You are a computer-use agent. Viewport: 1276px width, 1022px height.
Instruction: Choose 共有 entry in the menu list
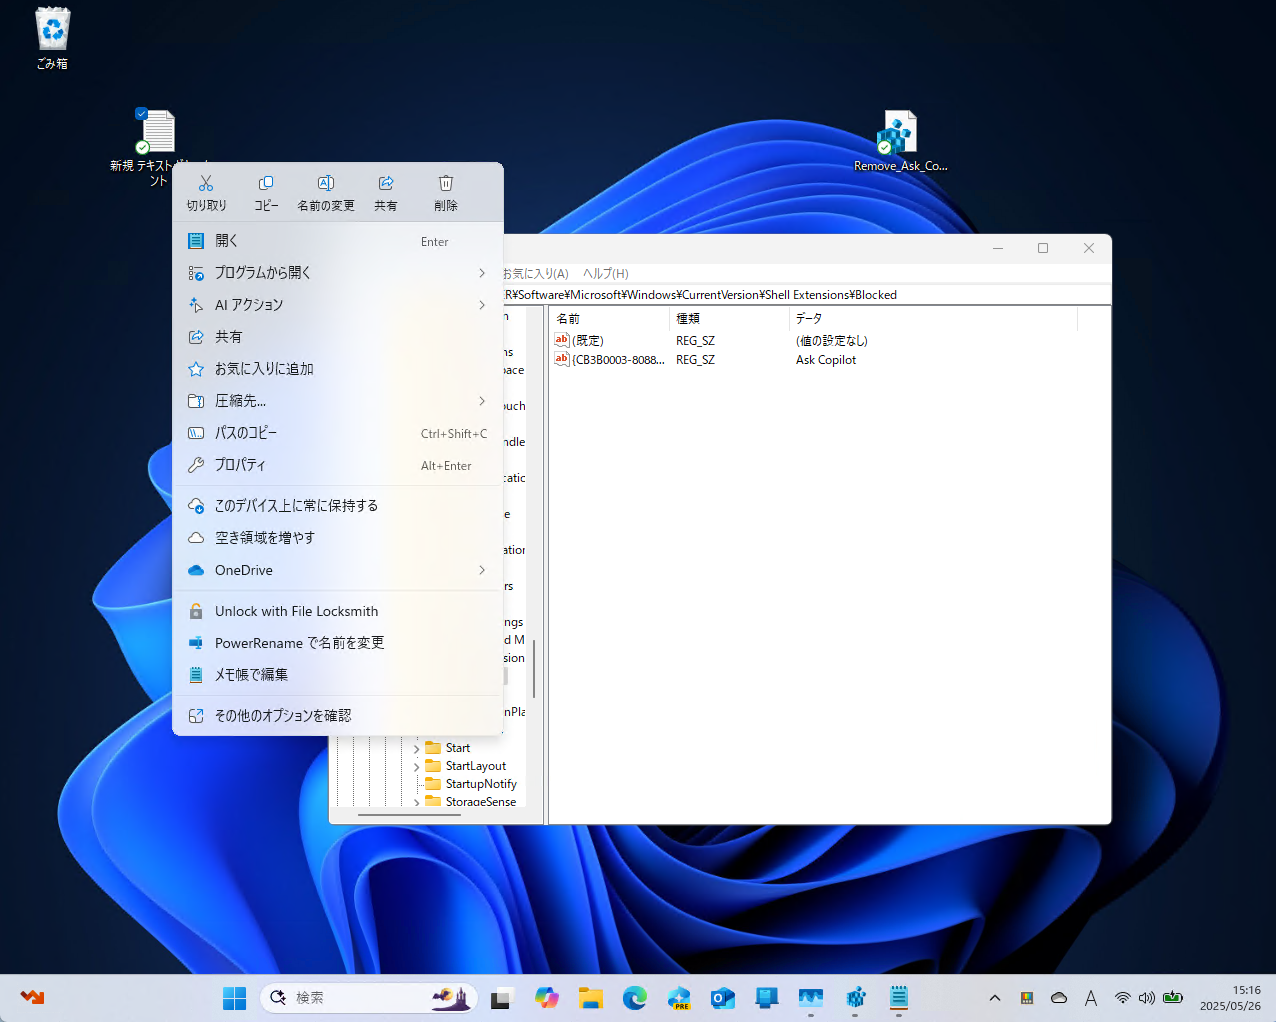pyautogui.click(x=338, y=337)
